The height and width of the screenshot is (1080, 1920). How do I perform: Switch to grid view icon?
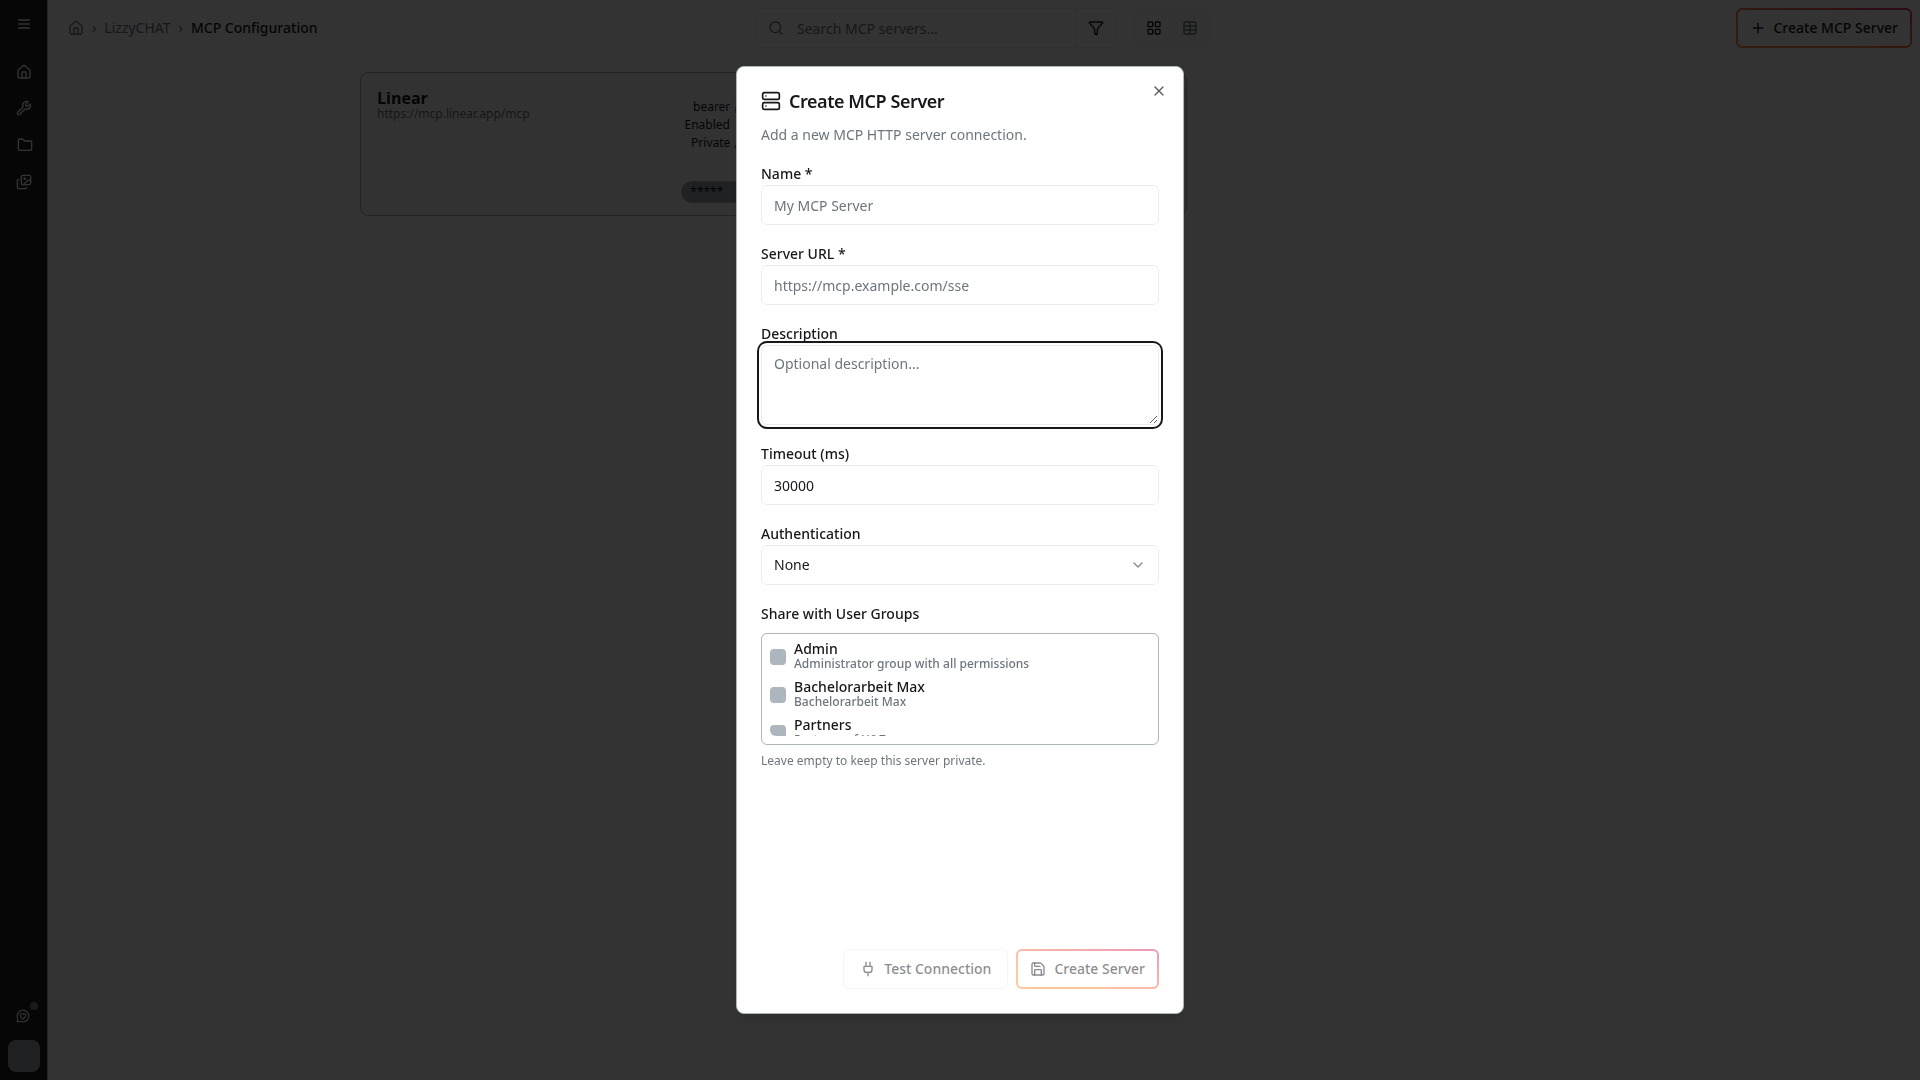tap(1154, 28)
